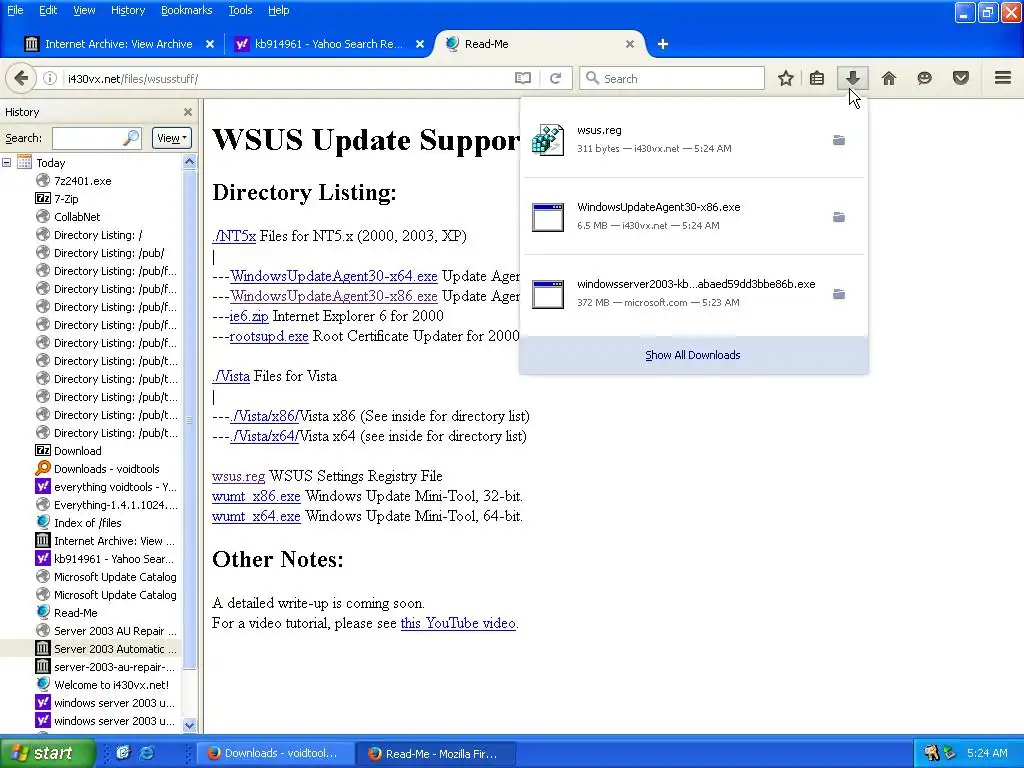The width and height of the screenshot is (1024, 768).
Task: Collapse the Today history group
Action: tap(7, 163)
